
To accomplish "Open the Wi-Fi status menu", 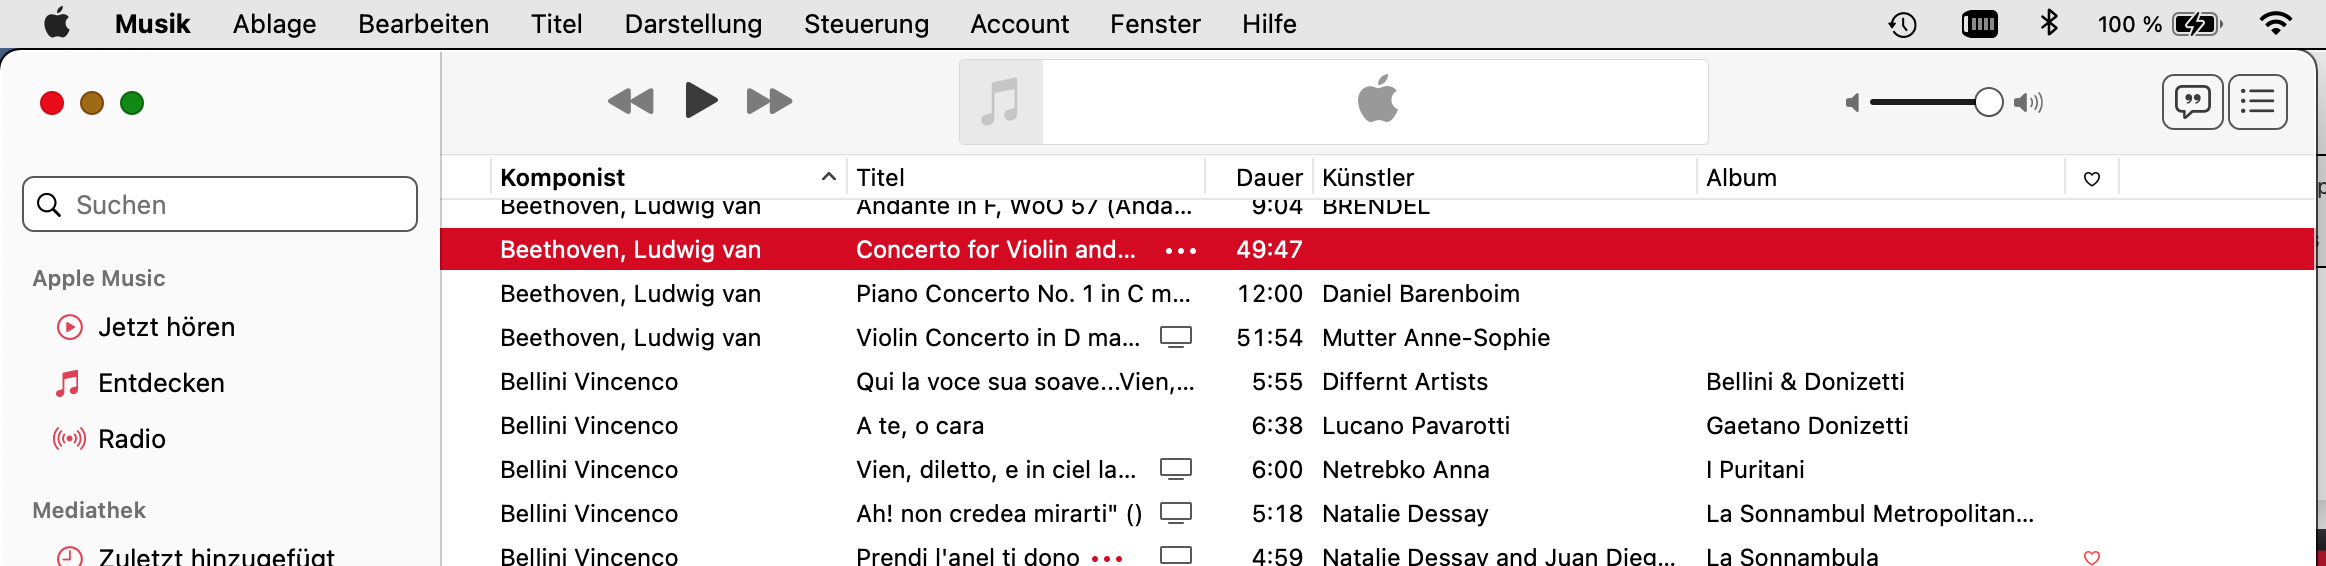I will click(2275, 23).
